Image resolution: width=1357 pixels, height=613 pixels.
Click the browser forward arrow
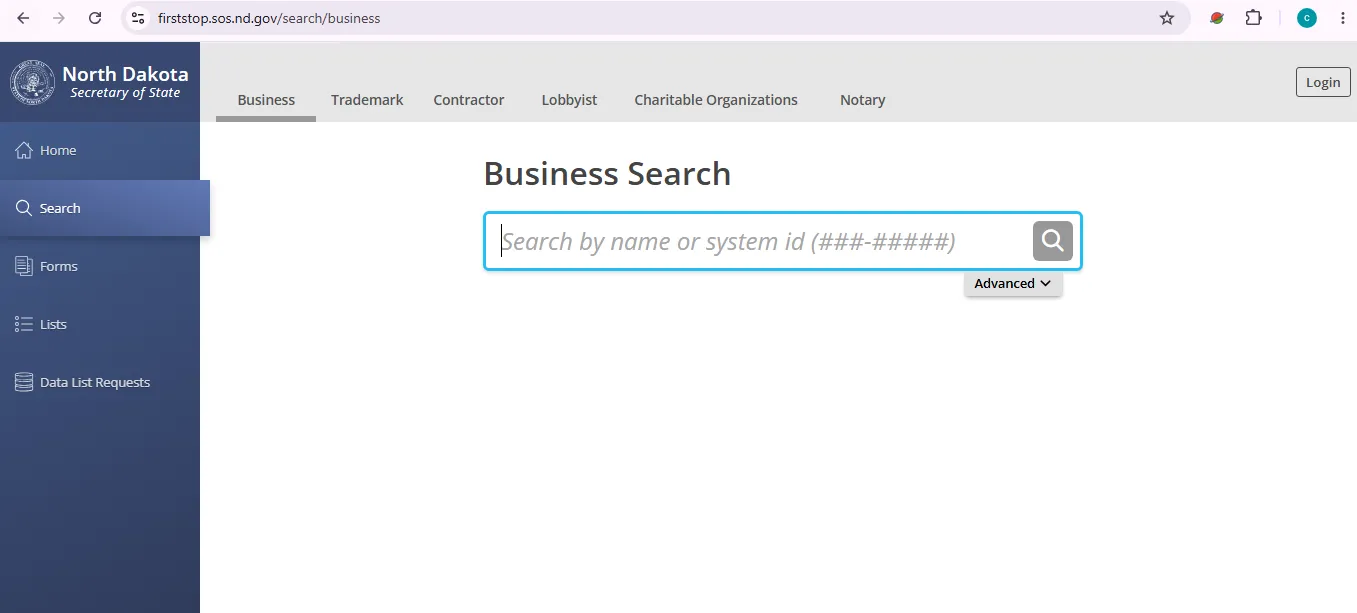coord(59,18)
